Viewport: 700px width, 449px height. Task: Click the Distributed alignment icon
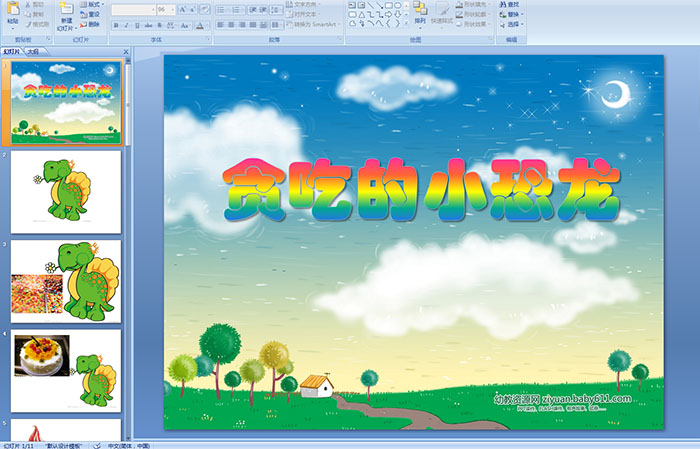263,25
